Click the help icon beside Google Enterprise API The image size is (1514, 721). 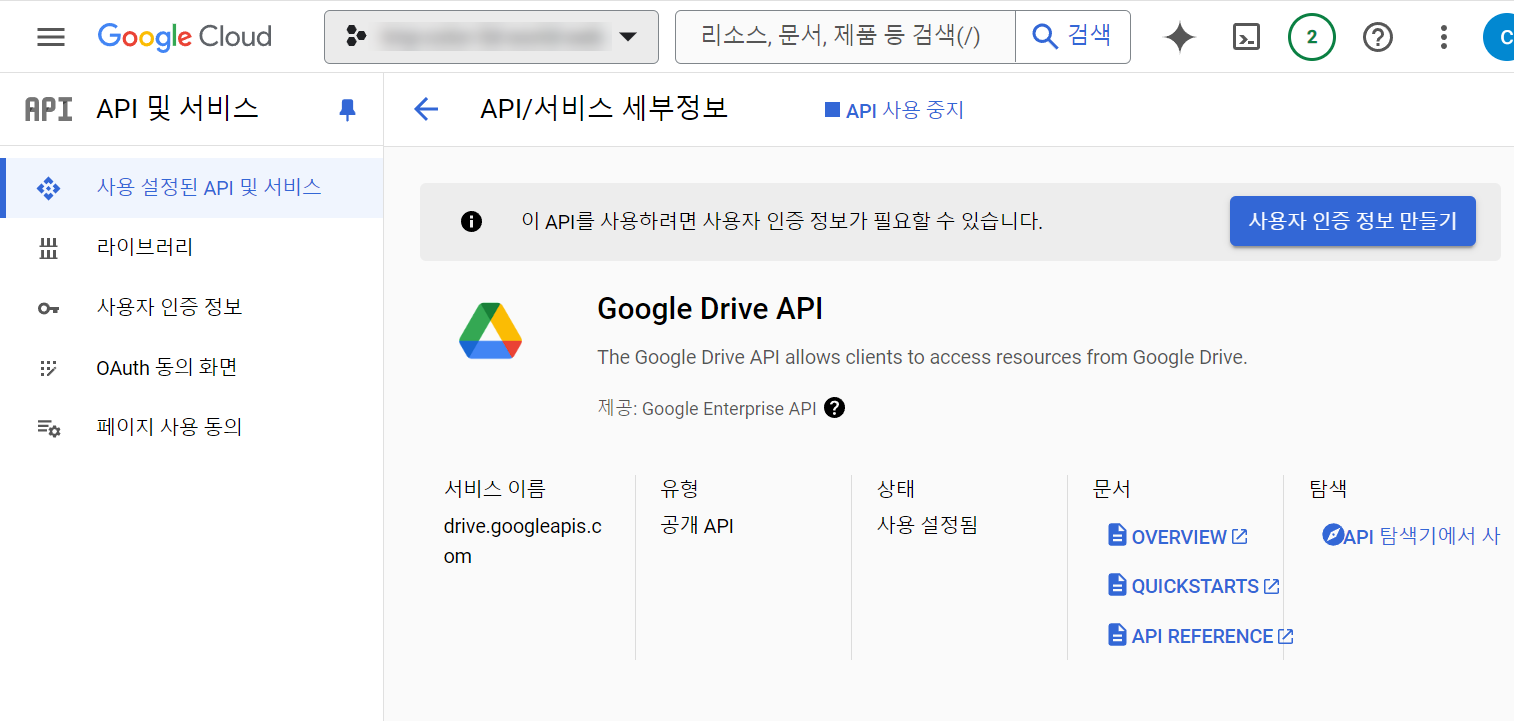point(835,408)
